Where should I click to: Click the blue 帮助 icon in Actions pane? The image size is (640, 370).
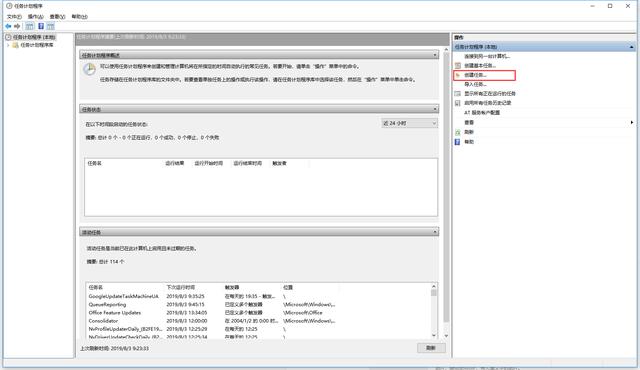click(x=458, y=142)
